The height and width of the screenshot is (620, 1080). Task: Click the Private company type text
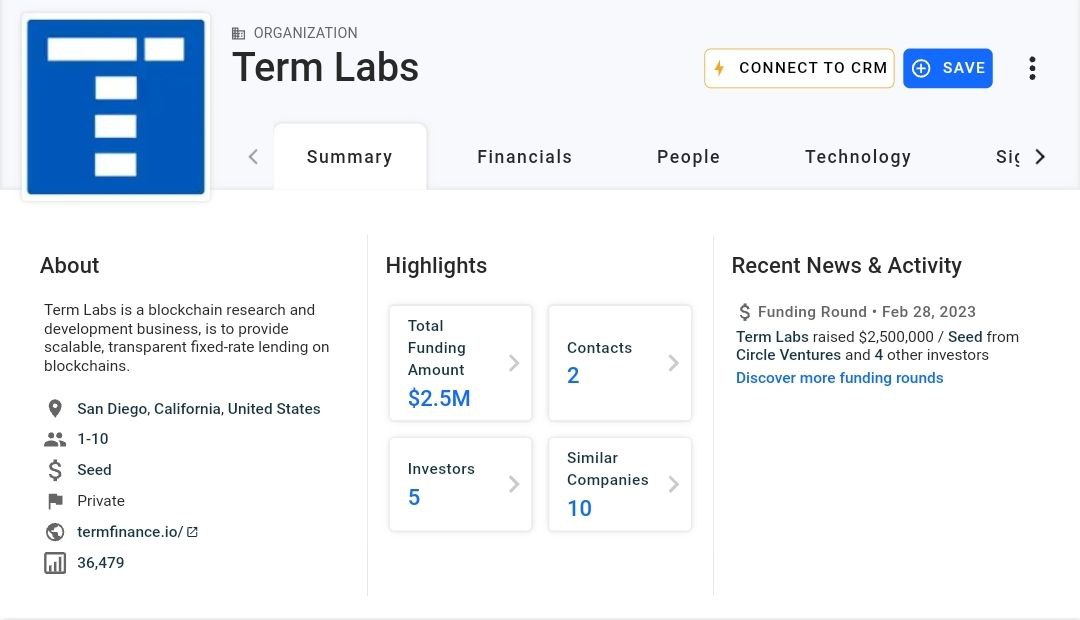point(101,501)
